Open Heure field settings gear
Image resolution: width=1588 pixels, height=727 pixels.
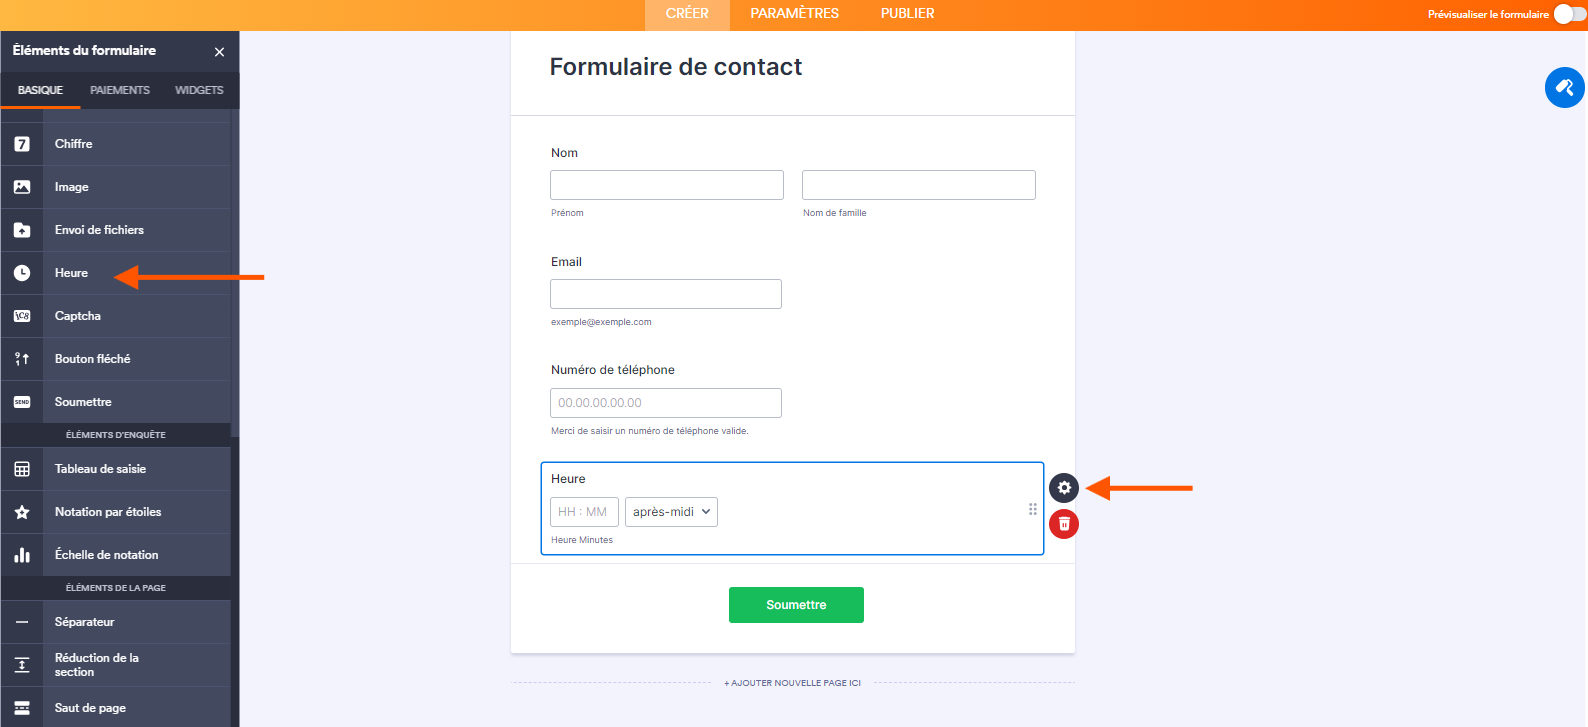(x=1064, y=488)
